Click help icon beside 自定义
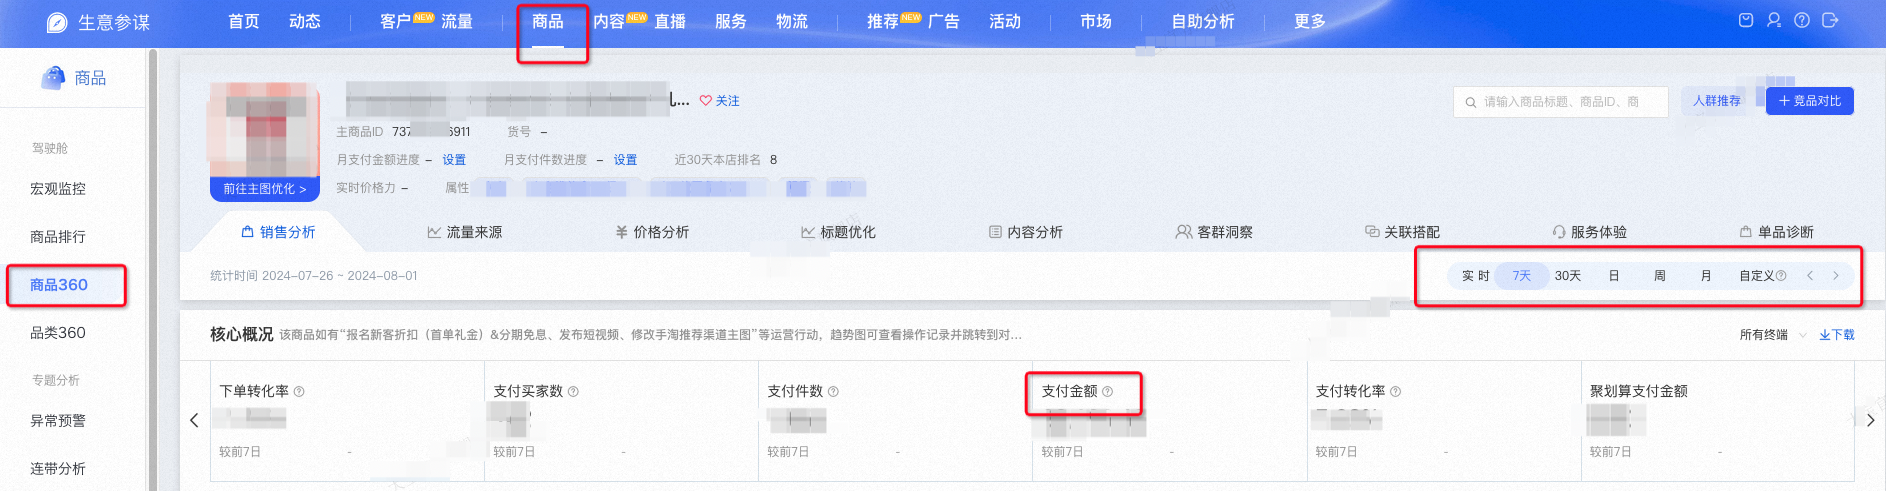Viewport: 1886px width, 491px height. coord(1781,276)
